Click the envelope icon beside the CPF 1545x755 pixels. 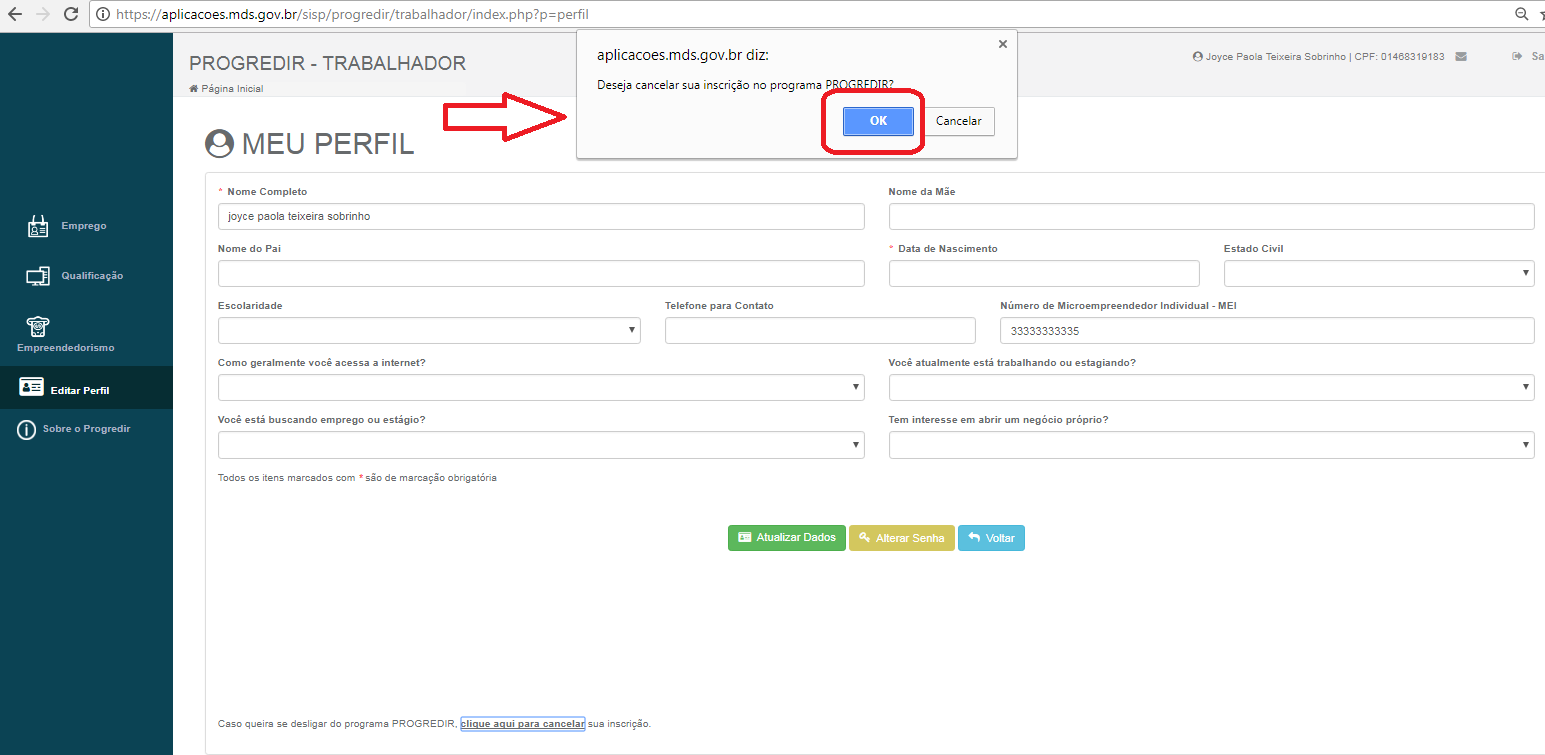pyautogui.click(x=1461, y=57)
